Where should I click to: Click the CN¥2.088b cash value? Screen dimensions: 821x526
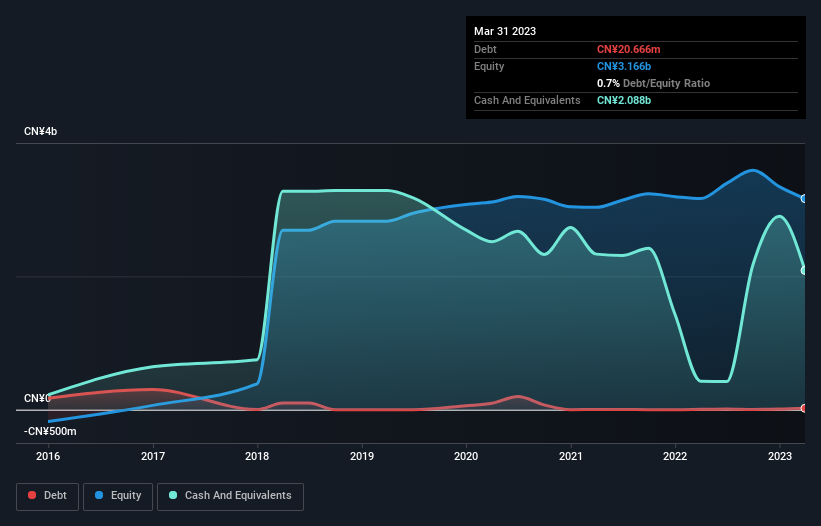click(x=624, y=100)
